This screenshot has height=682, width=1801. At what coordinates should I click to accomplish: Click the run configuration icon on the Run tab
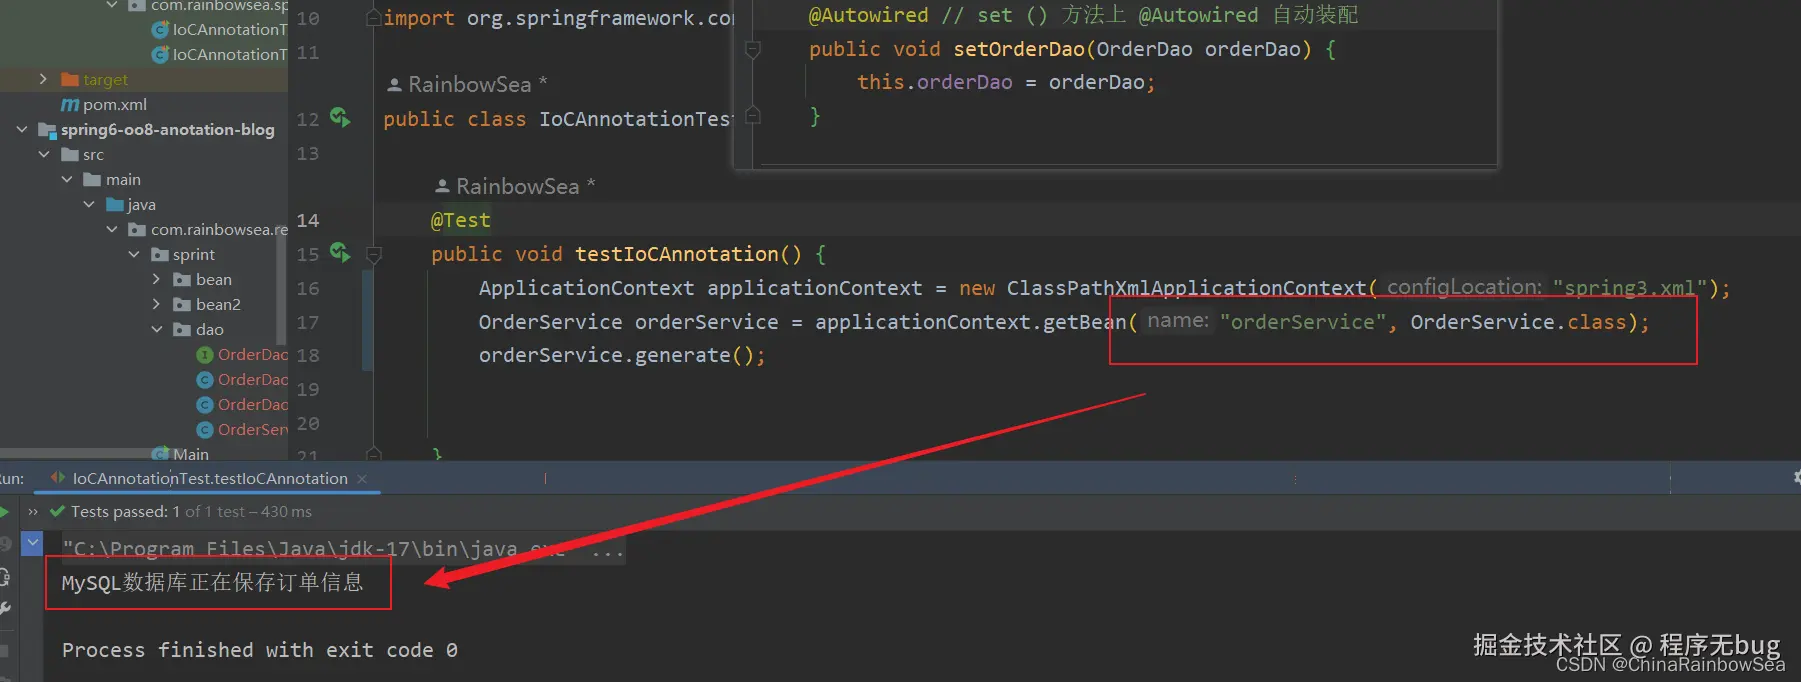(x=58, y=478)
